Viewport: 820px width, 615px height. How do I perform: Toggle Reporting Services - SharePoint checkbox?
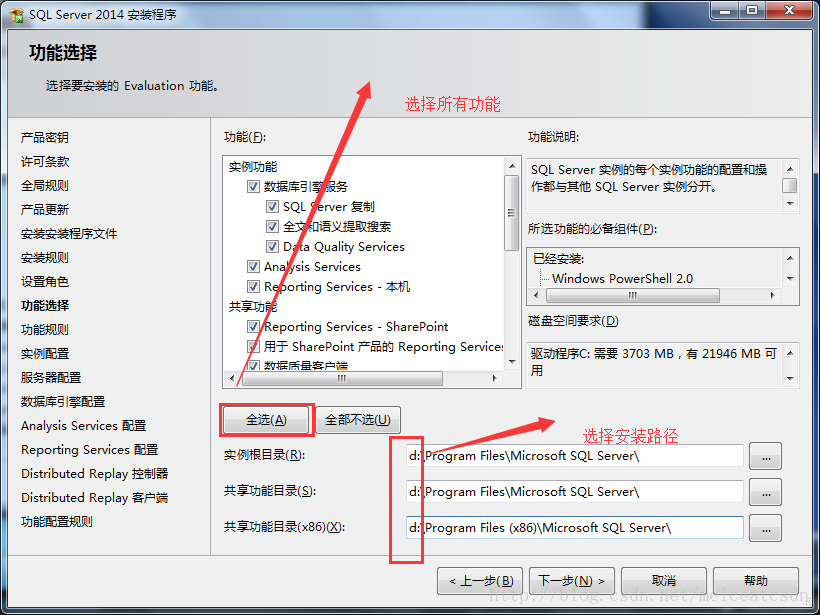click(x=253, y=327)
